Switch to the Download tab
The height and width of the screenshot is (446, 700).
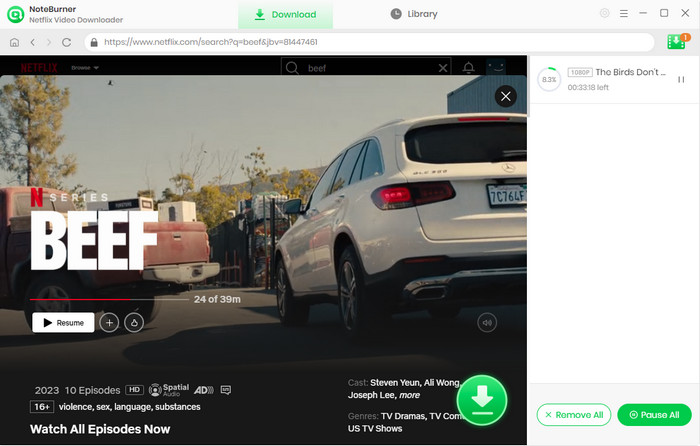coord(285,14)
